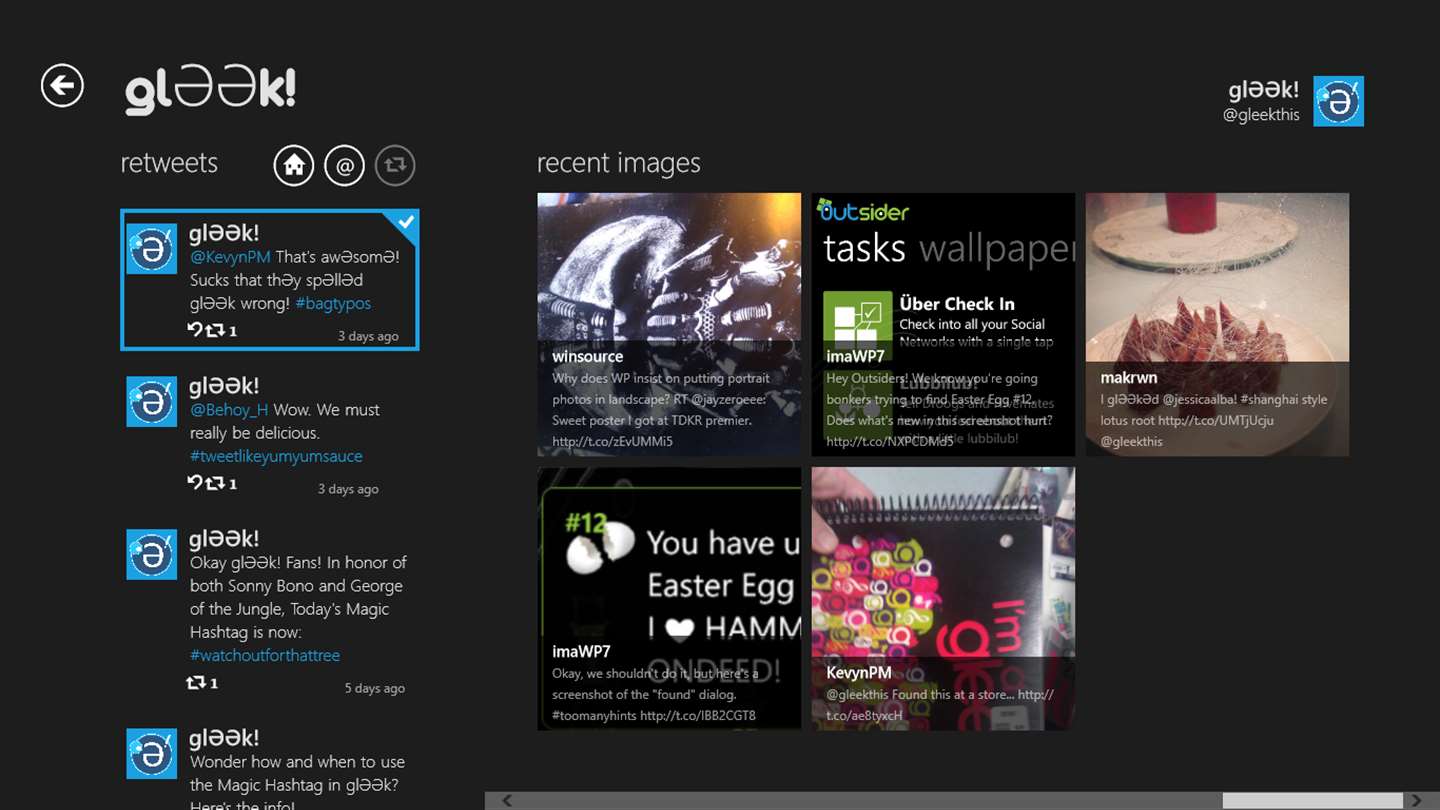Select the Sonny Bono Magic Hashtag tweet
The image size is (1440, 810).
pos(270,612)
